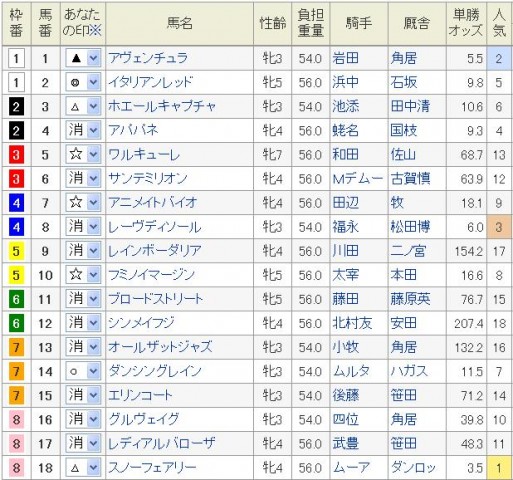Click stable link 松田博
This screenshot has height=480, width=513.
pyautogui.click(x=410, y=227)
